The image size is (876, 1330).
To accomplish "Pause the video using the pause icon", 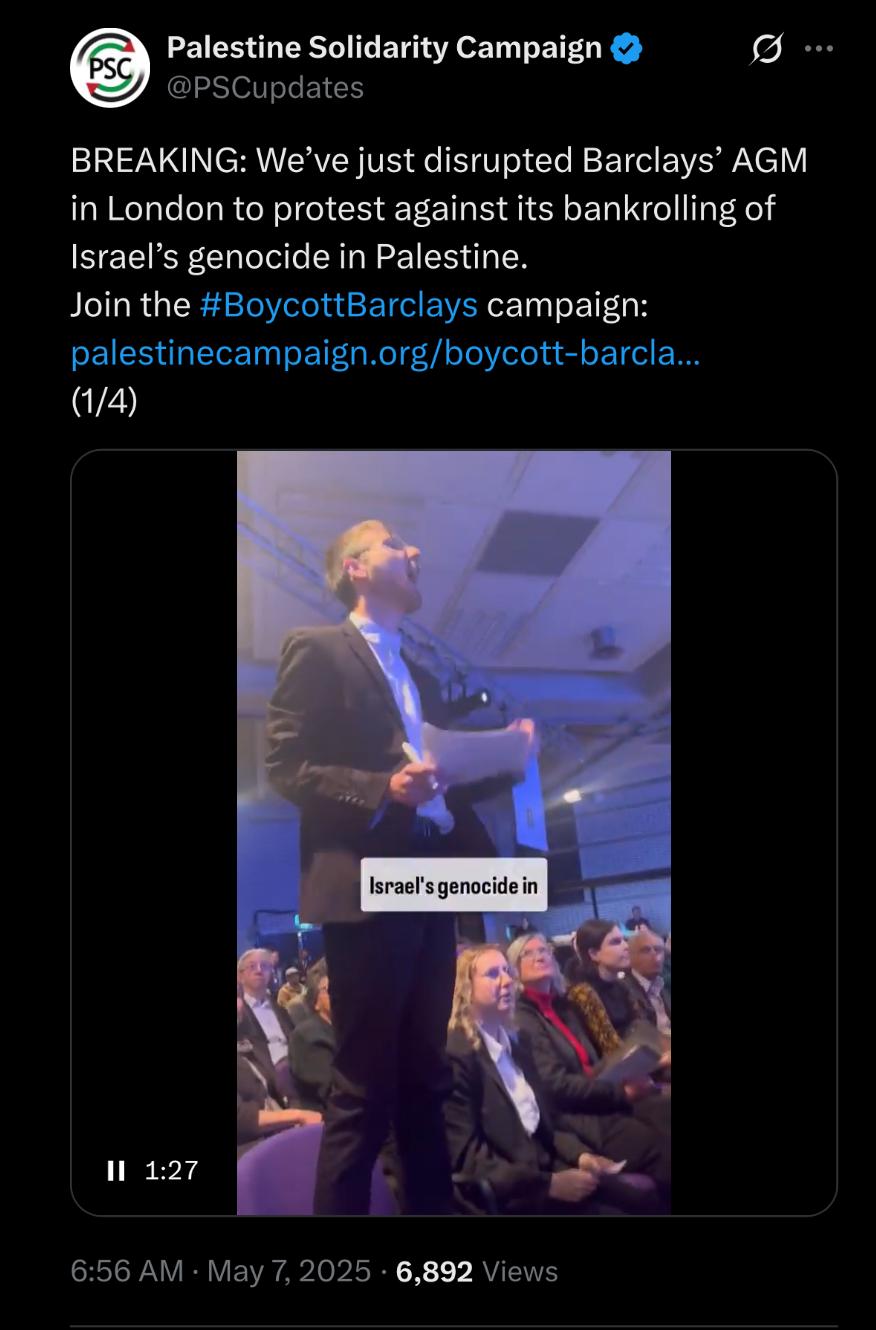I will point(116,1170).
